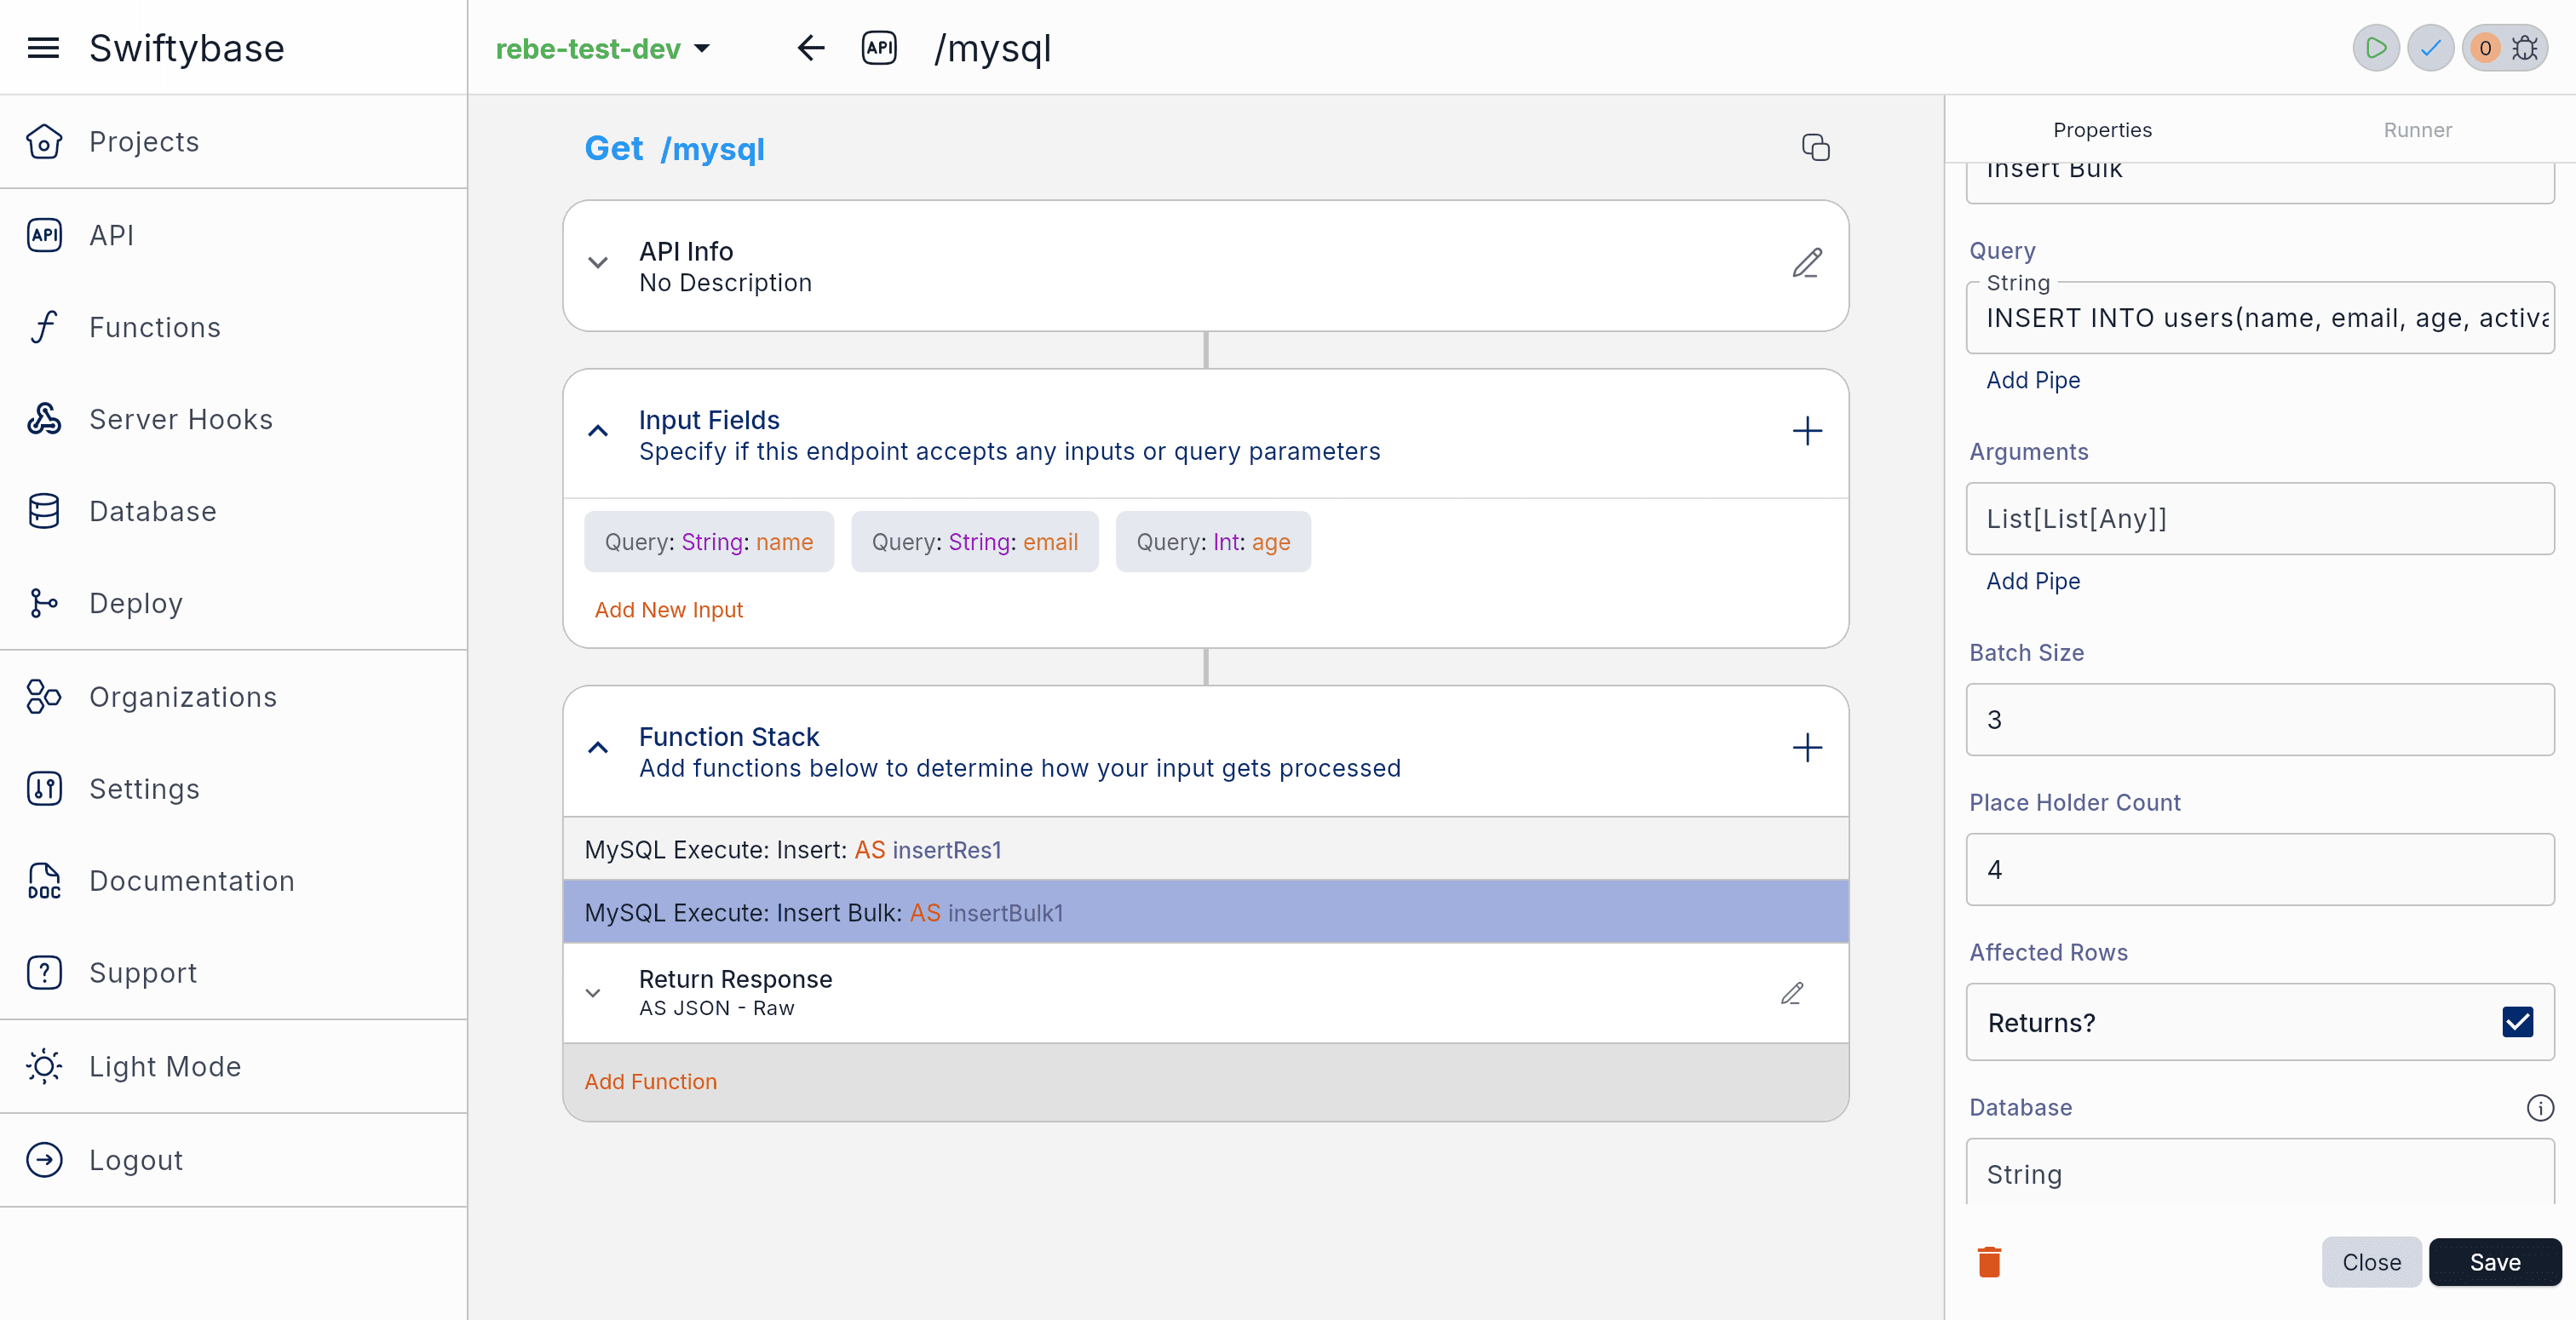Click the Functions script icon
Image resolution: width=2576 pixels, height=1320 pixels.
(44, 327)
